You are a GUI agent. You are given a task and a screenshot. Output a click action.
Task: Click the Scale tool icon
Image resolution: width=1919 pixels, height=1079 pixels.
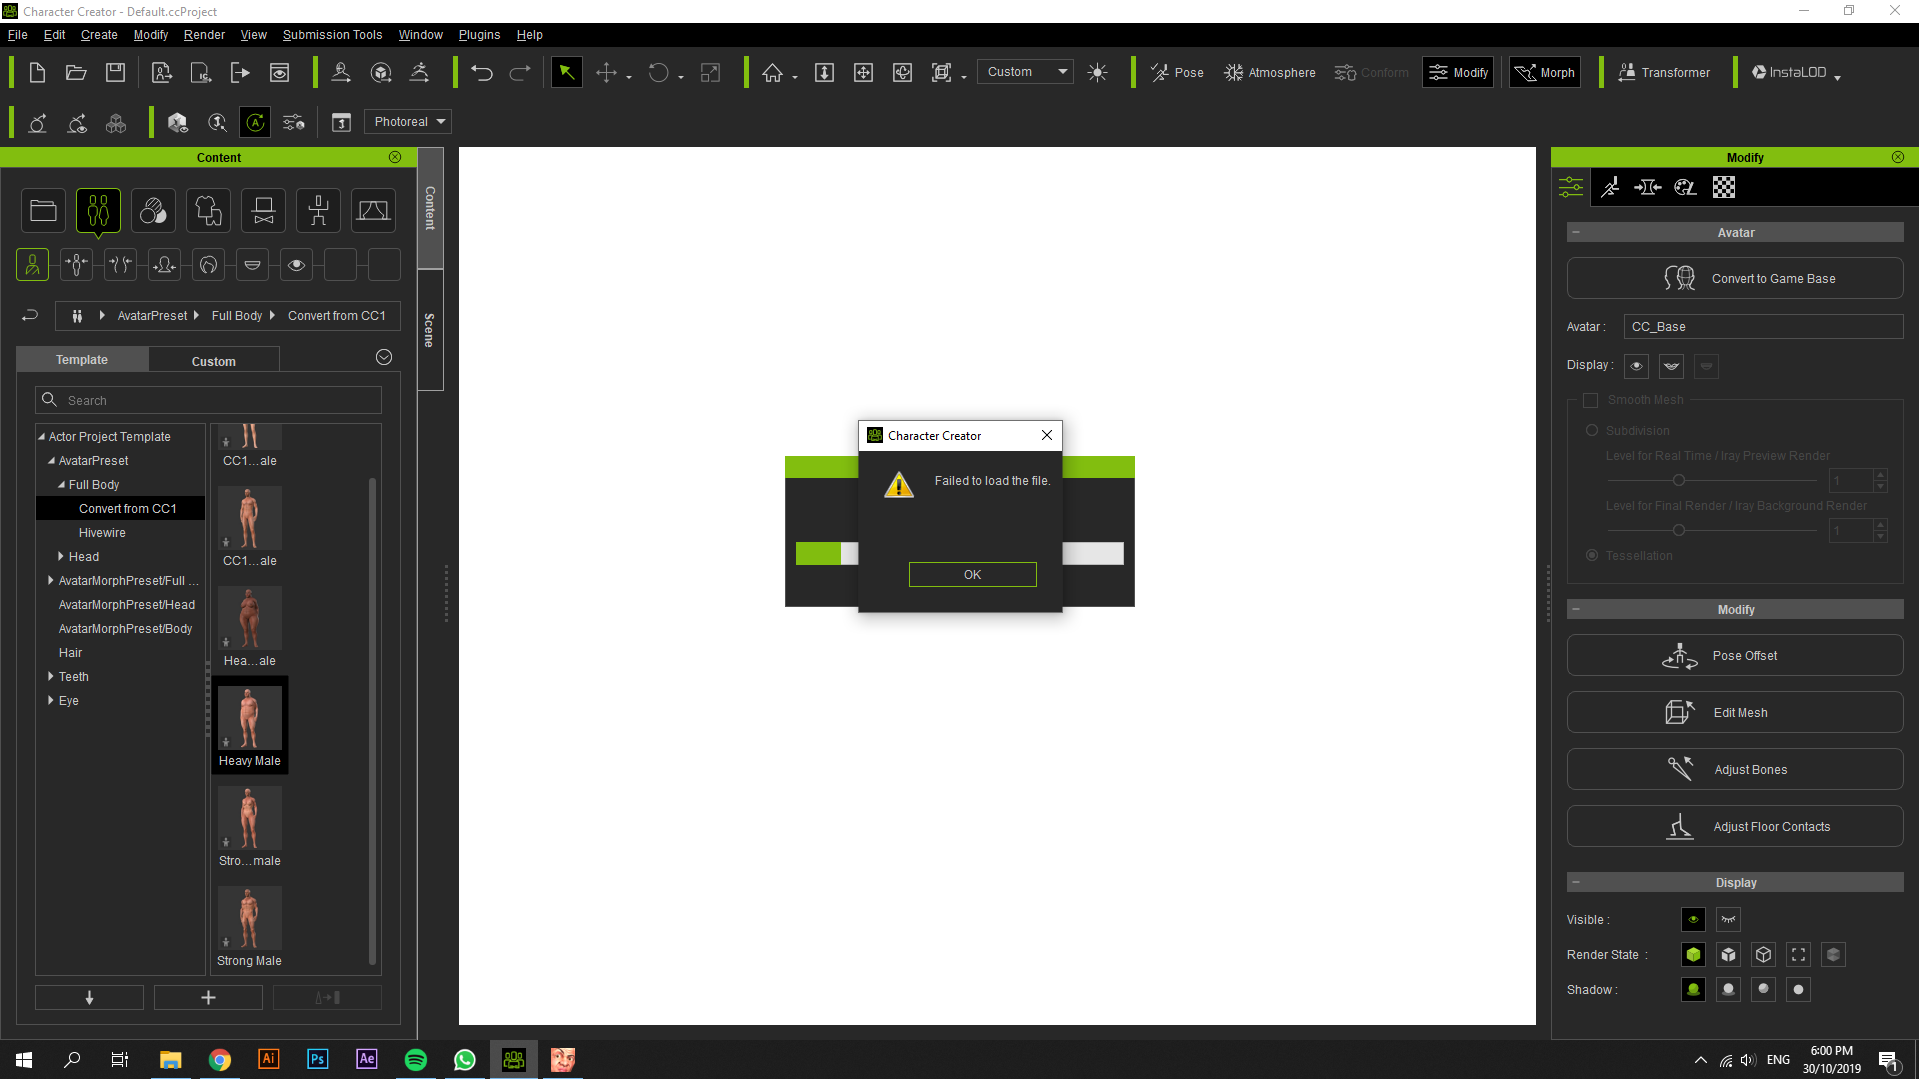pyautogui.click(x=710, y=72)
